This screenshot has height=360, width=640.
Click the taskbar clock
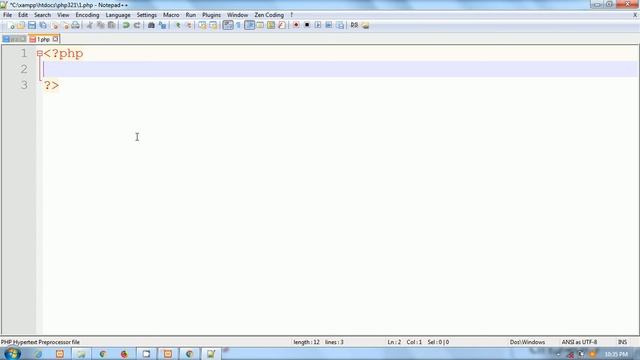(x=616, y=354)
